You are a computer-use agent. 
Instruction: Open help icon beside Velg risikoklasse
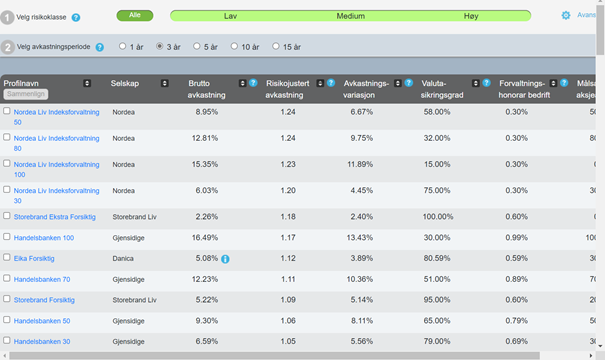click(x=76, y=17)
